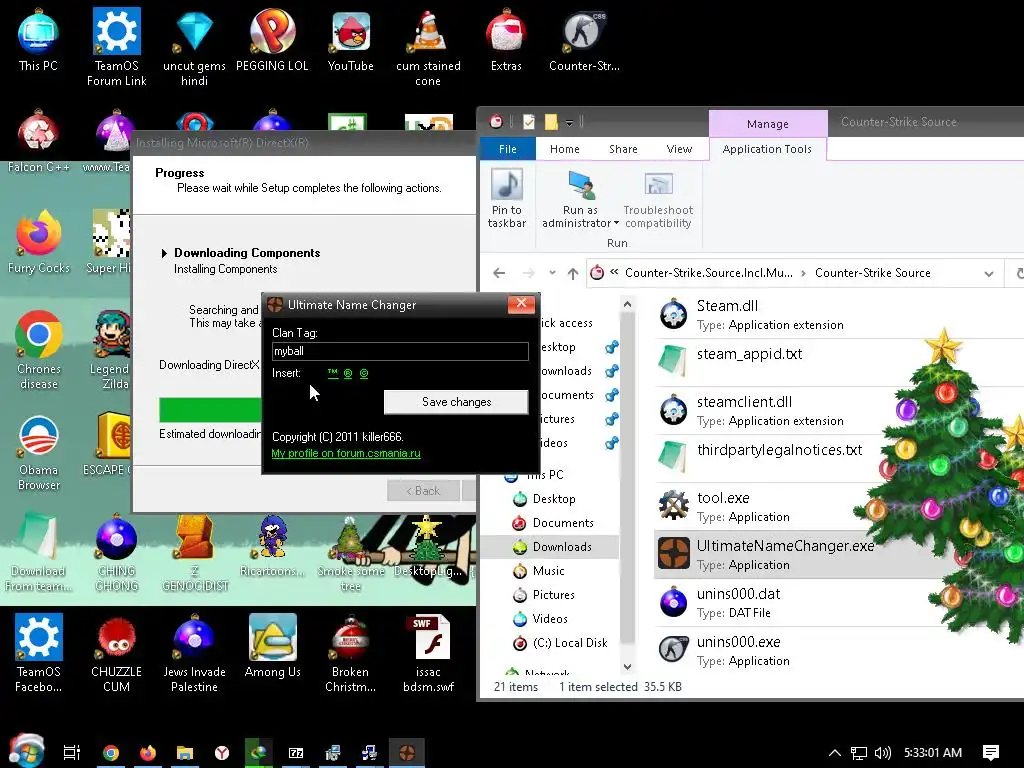1024x768 pixels.
Task: Expand the address bar history dropdown
Action: point(989,274)
